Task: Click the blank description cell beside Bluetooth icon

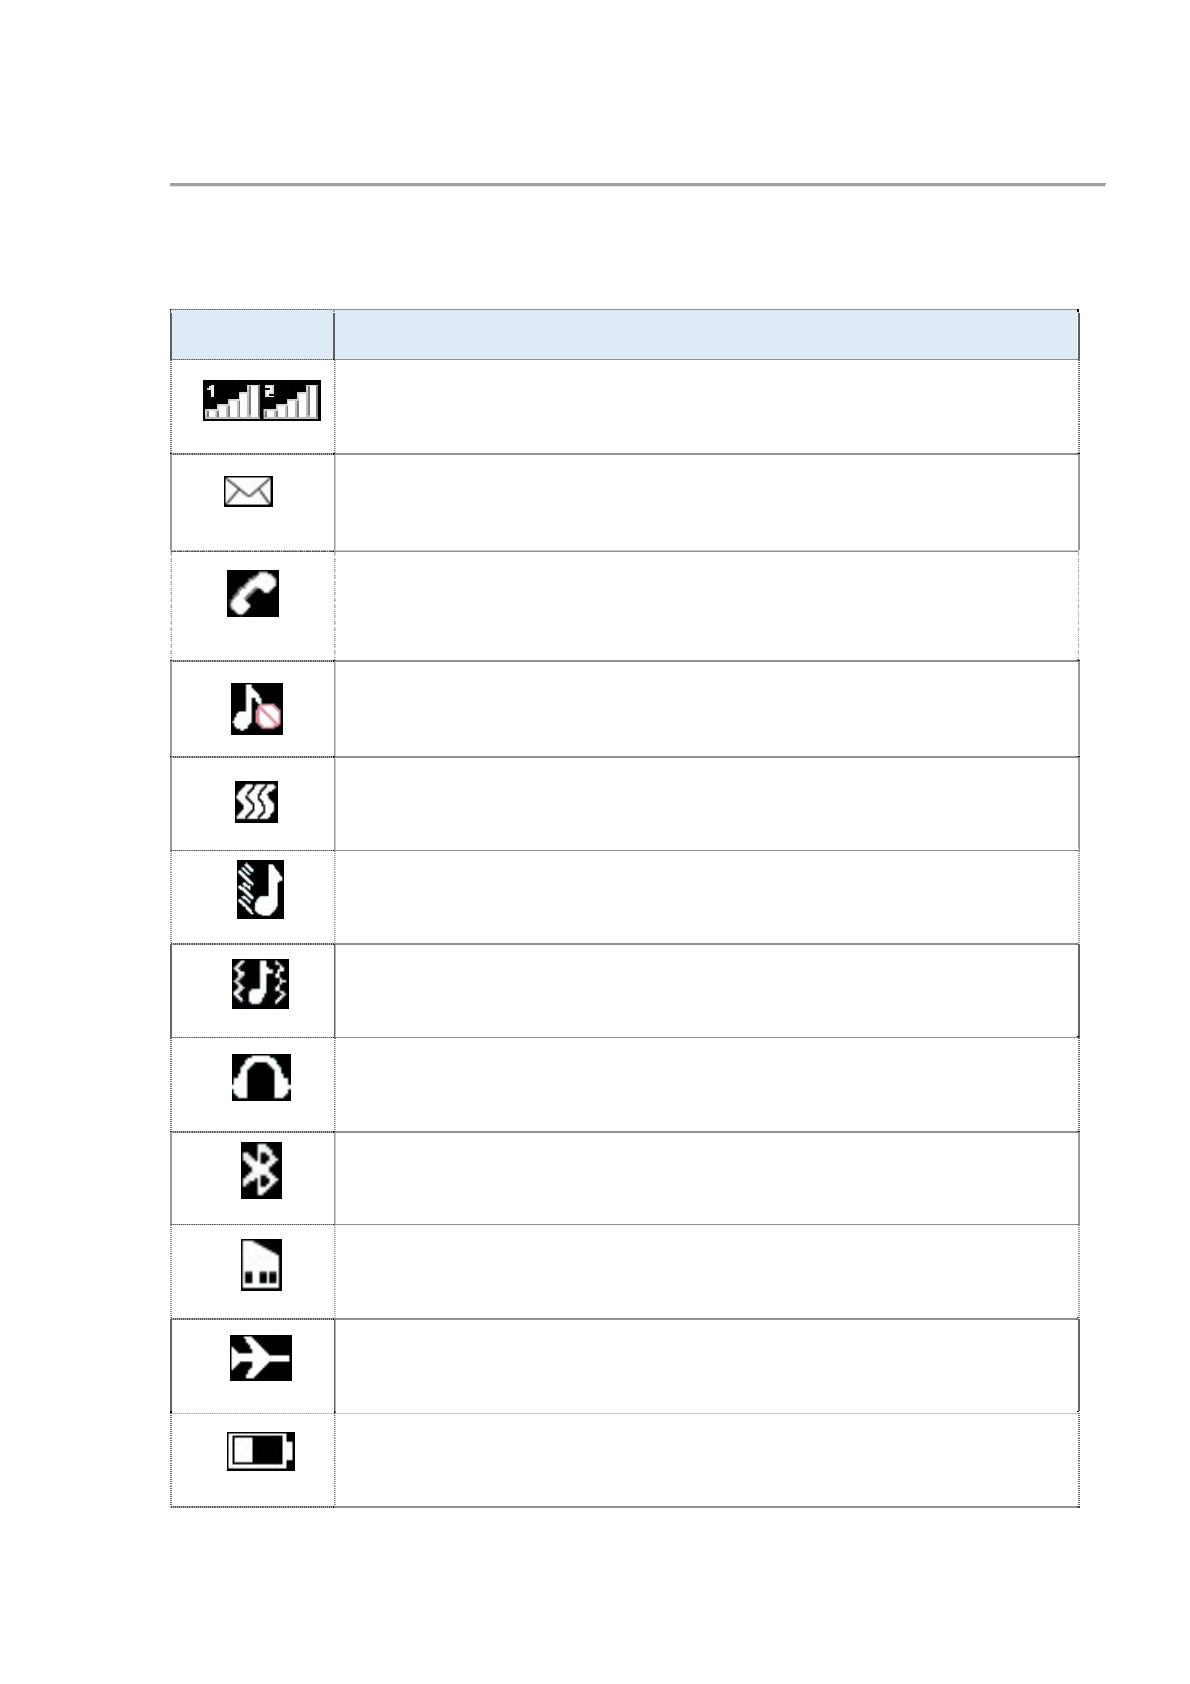Action: point(706,1178)
